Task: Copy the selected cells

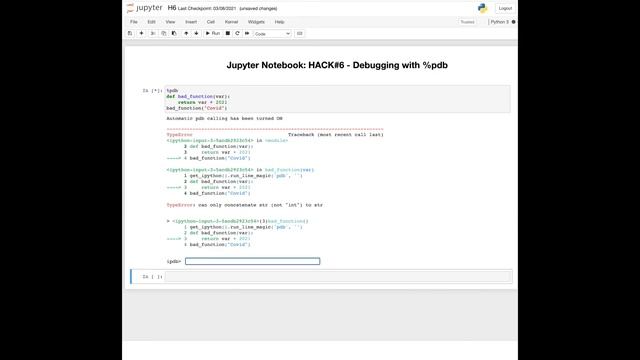Action: point(164,33)
